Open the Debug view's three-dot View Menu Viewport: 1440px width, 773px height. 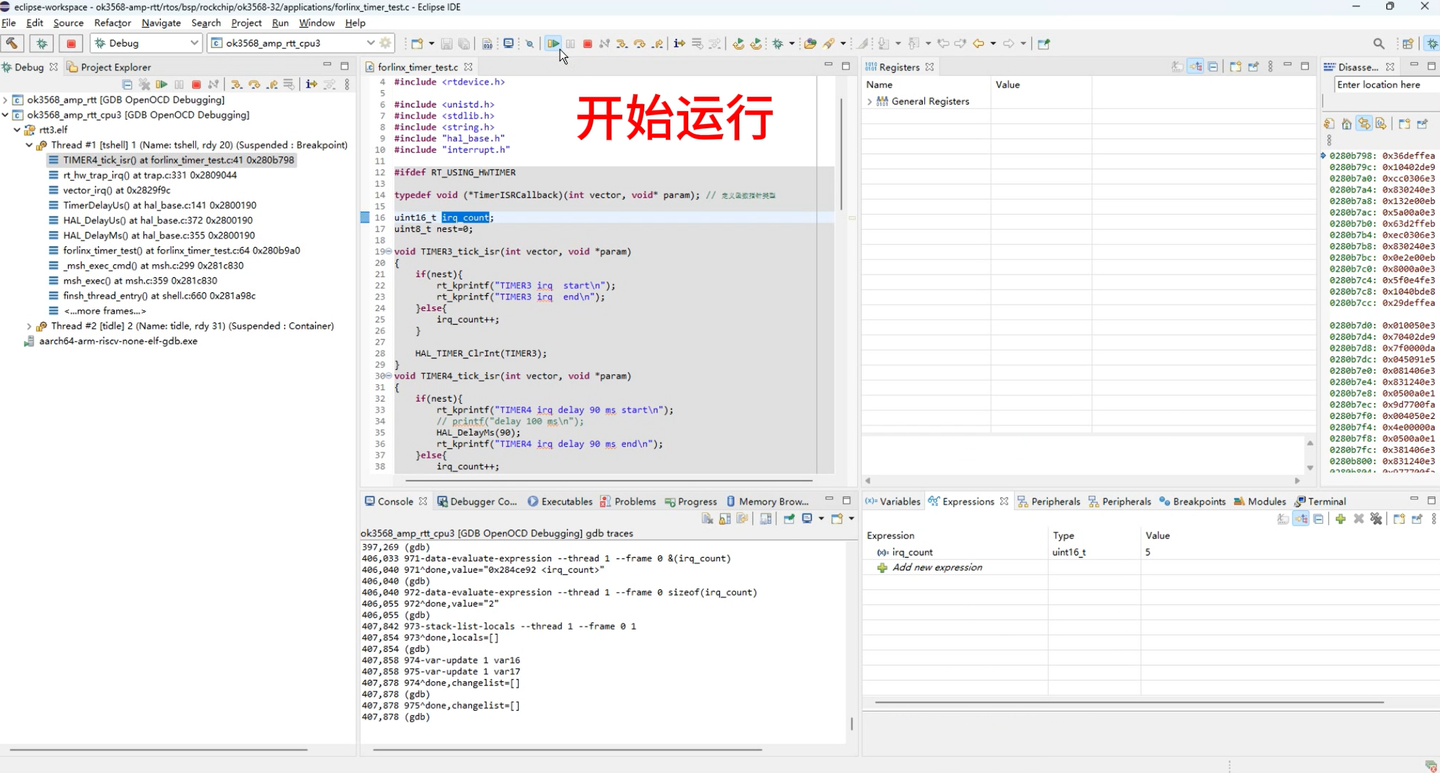coord(347,85)
